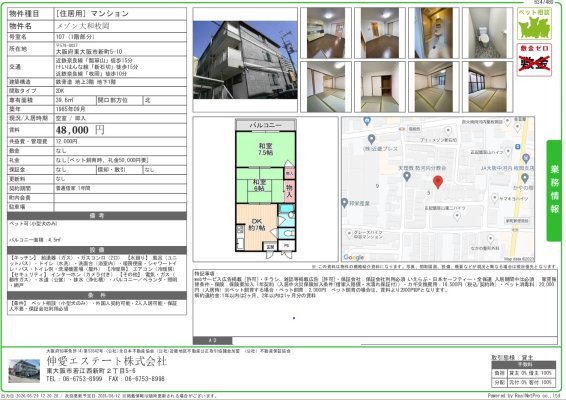This screenshot has height=400, width=566.
Task: Click the DK 約7帖 area on floor plan
Action: [257, 226]
